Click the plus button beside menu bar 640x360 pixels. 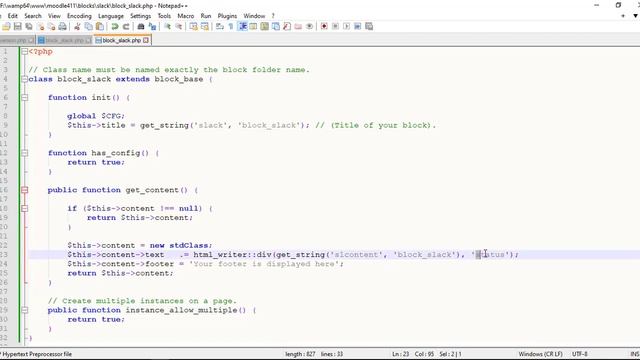point(623,16)
